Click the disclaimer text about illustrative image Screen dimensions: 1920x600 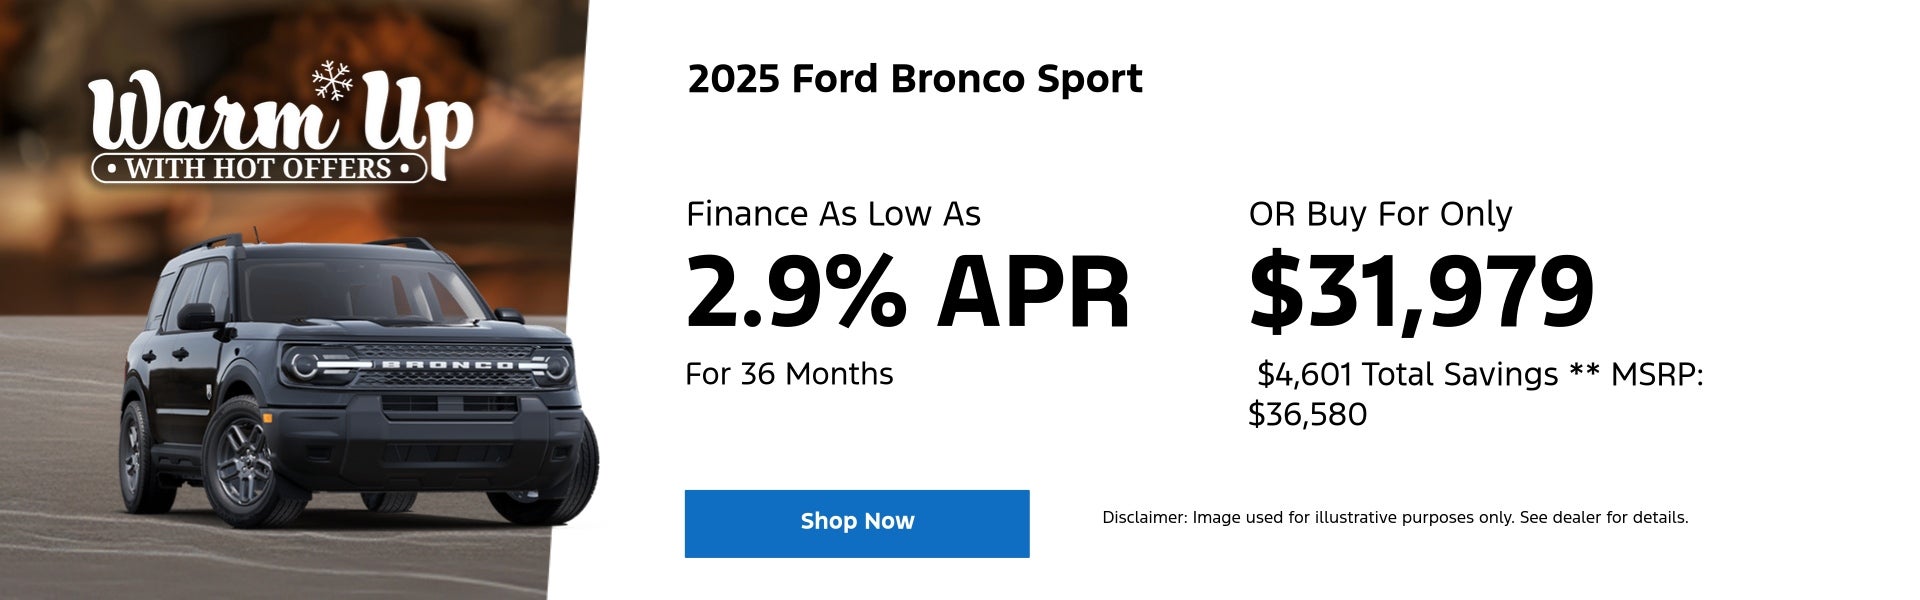point(1395,518)
